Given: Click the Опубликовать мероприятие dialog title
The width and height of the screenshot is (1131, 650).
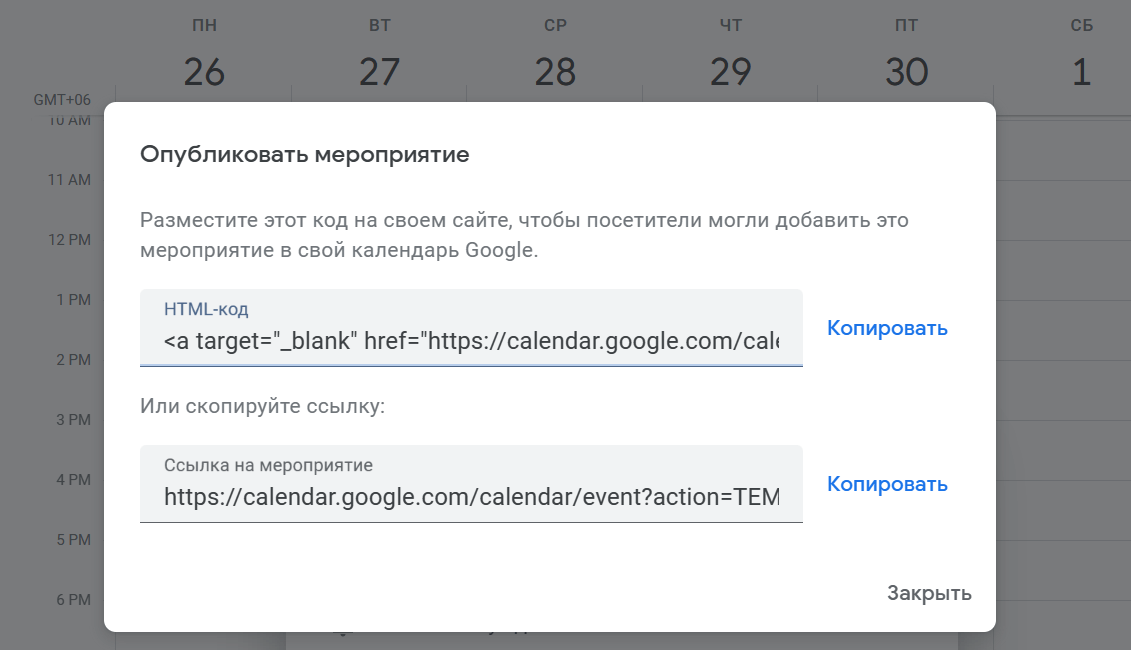Looking at the screenshot, I should pyautogui.click(x=304, y=154).
